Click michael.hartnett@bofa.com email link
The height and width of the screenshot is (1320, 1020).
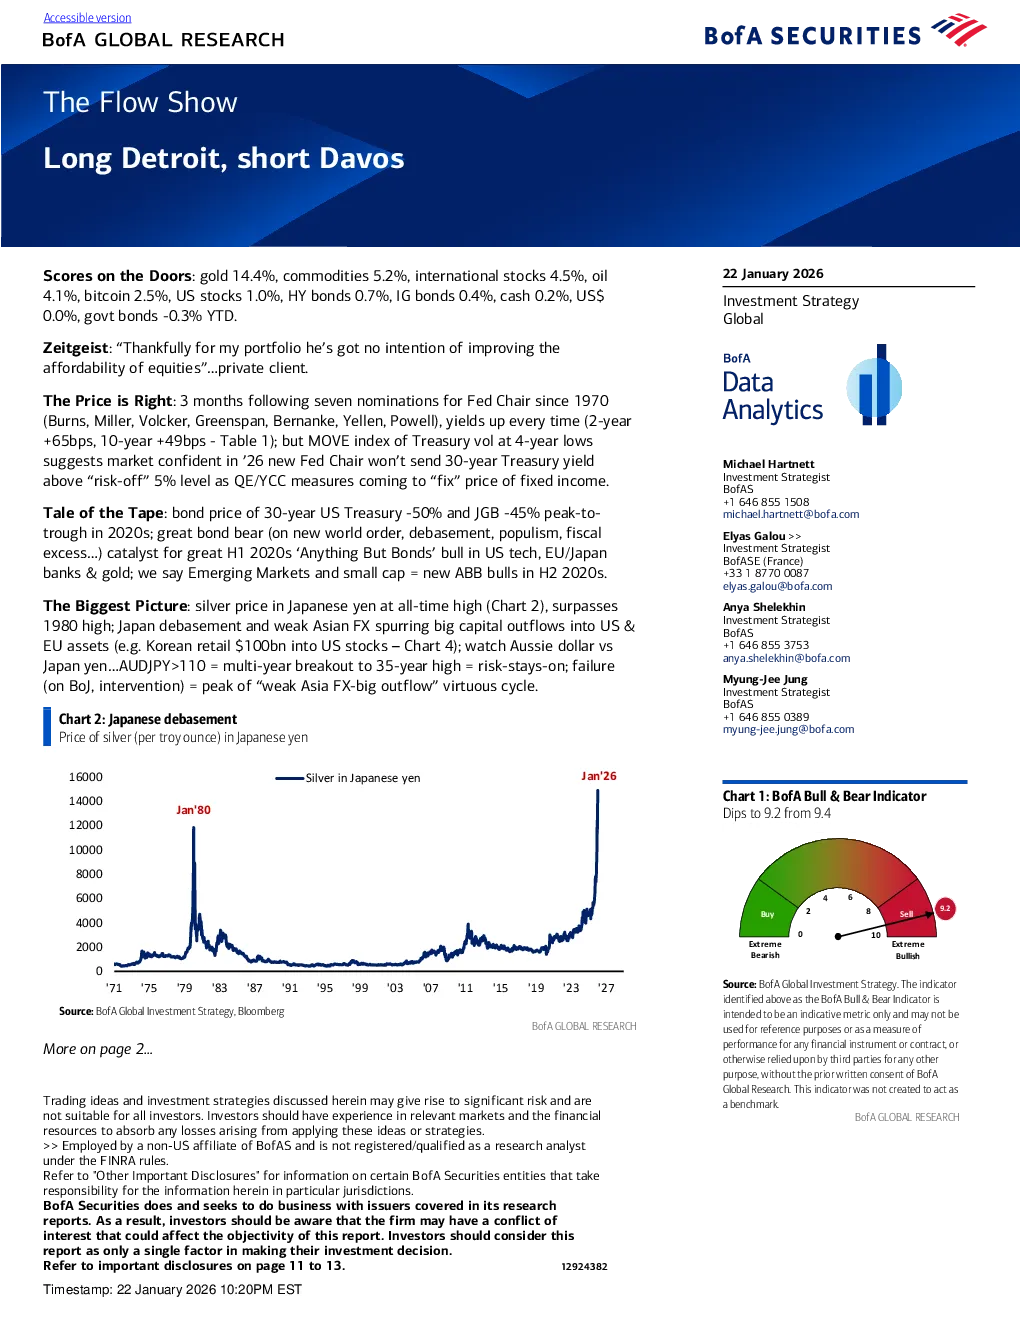pos(791,514)
